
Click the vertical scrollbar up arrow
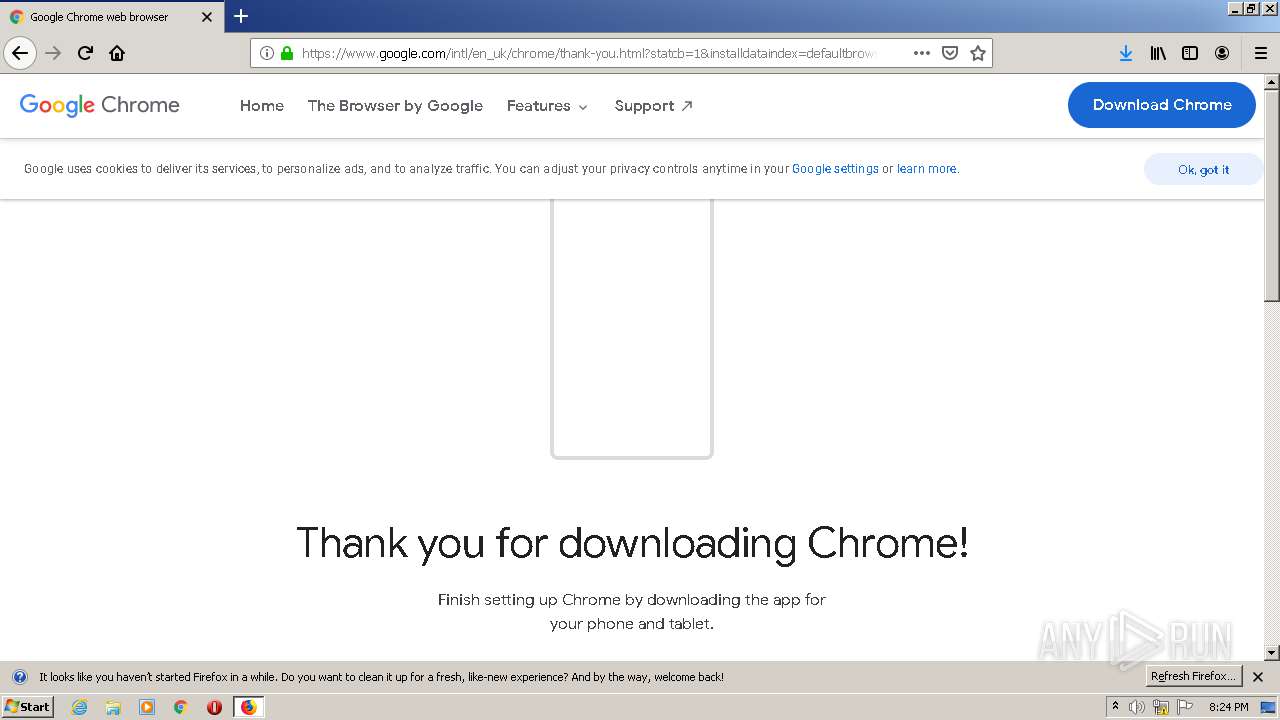[1272, 82]
